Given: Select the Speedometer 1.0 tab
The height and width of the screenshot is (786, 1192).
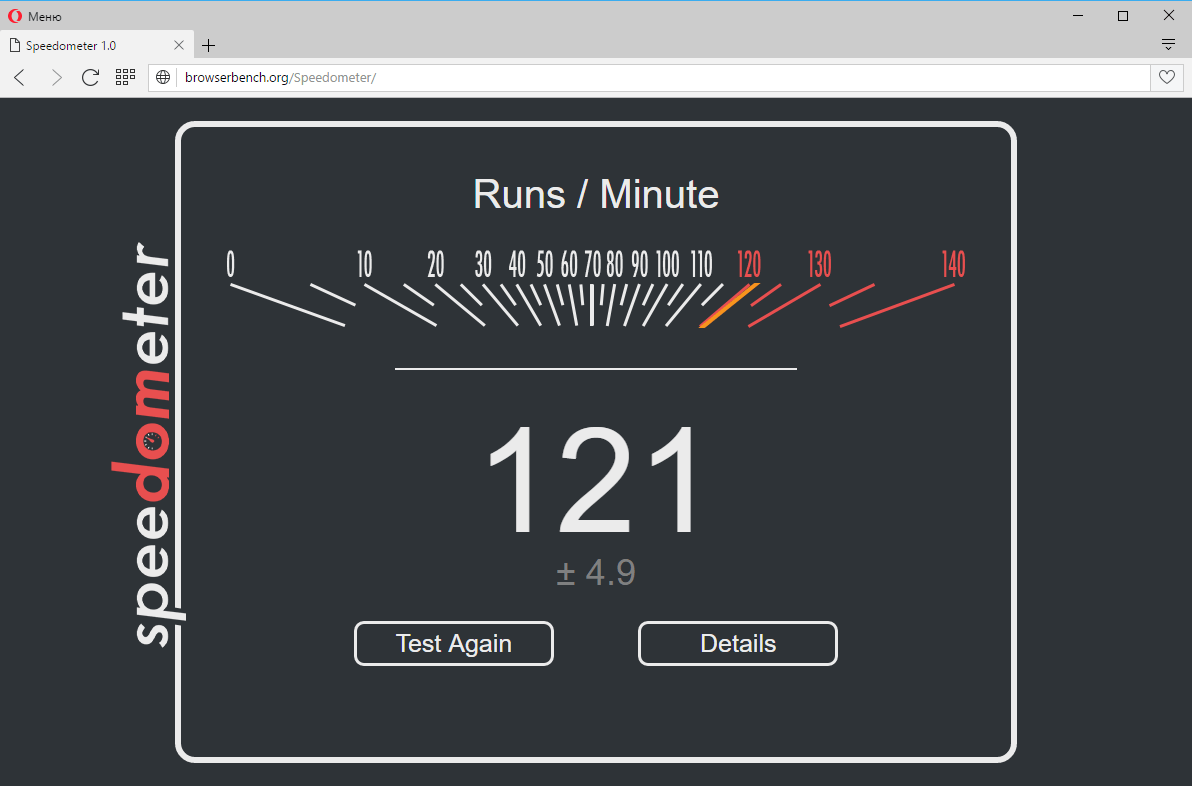Looking at the screenshot, I should 97,46.
